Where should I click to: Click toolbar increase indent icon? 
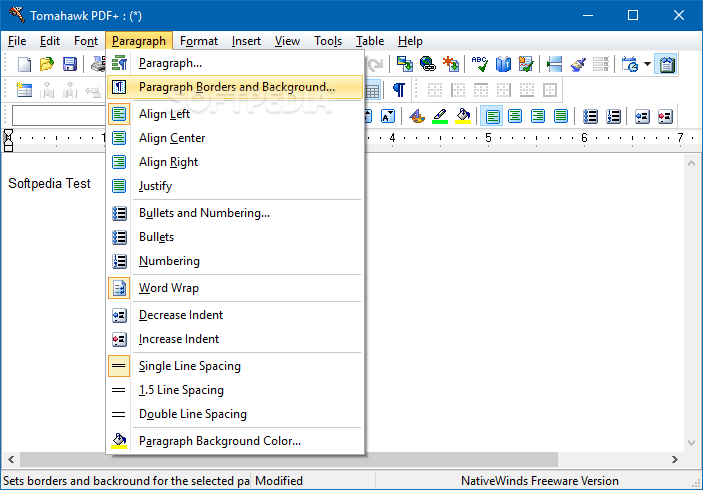point(665,117)
